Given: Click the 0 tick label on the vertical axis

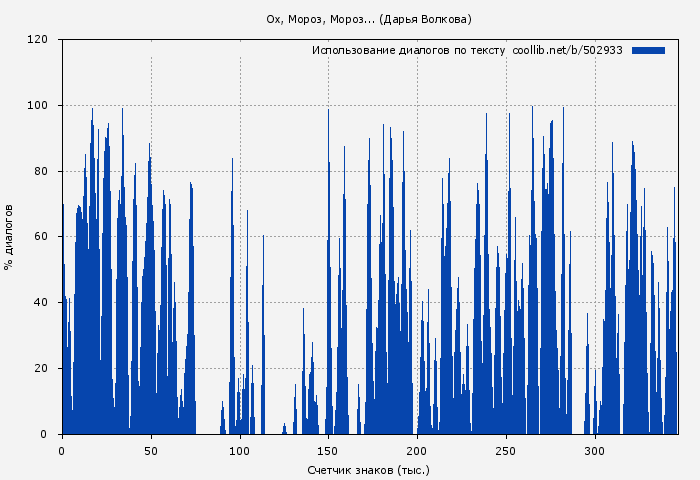Looking at the screenshot, I should pyautogui.click(x=44, y=434).
